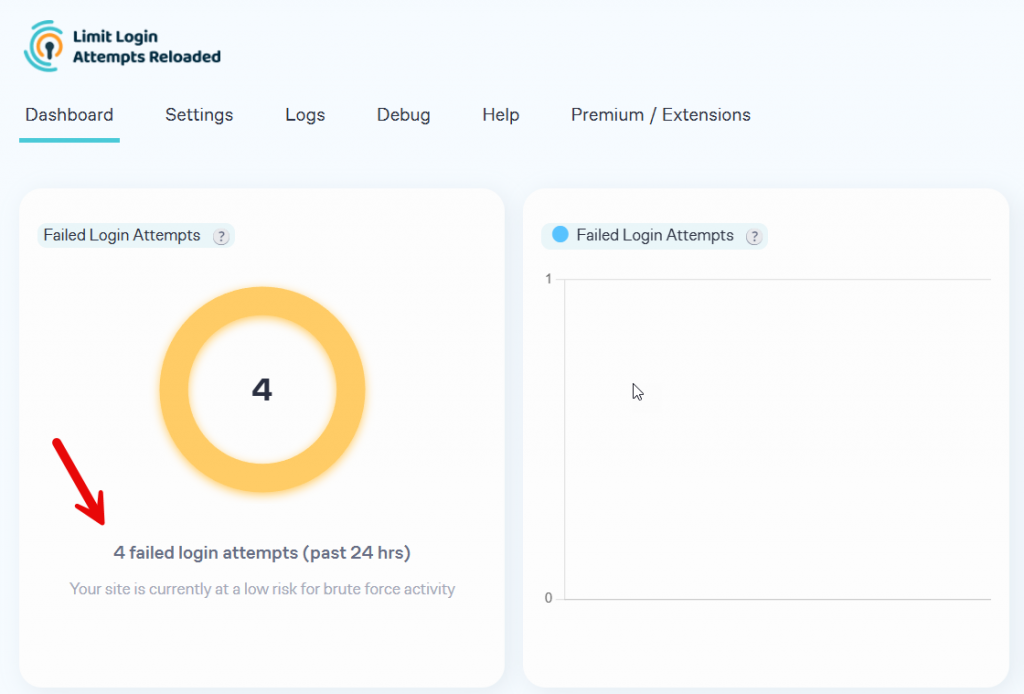This screenshot has height=694, width=1024.
Task: Open the Logs tab
Action: (305, 115)
